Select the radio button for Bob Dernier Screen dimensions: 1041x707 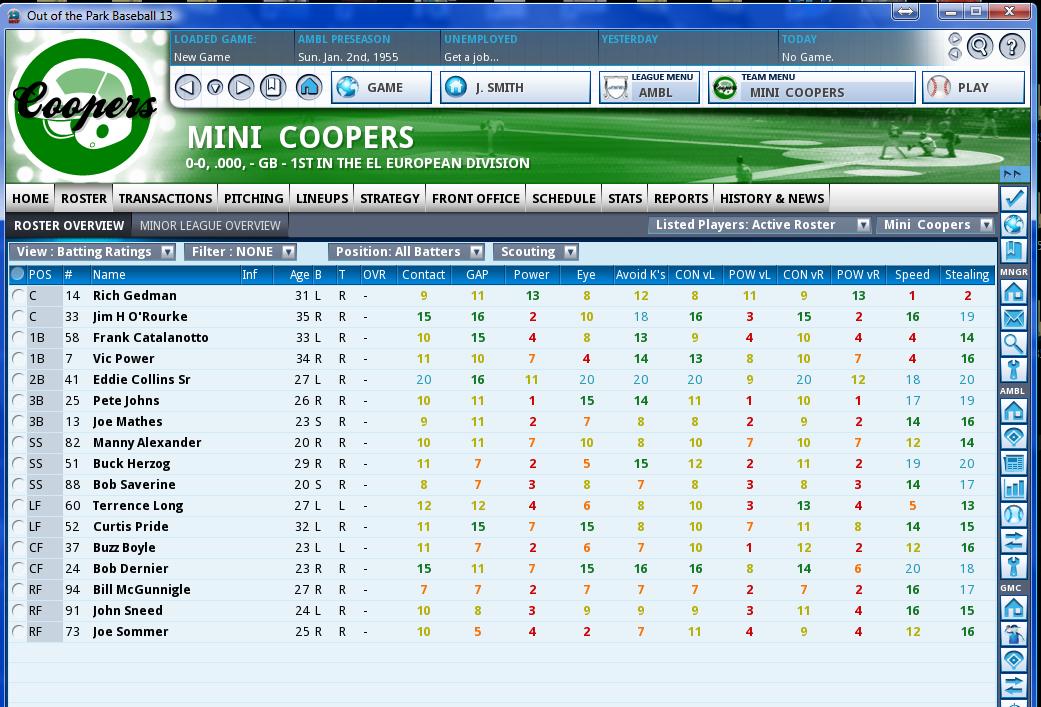(x=18, y=569)
